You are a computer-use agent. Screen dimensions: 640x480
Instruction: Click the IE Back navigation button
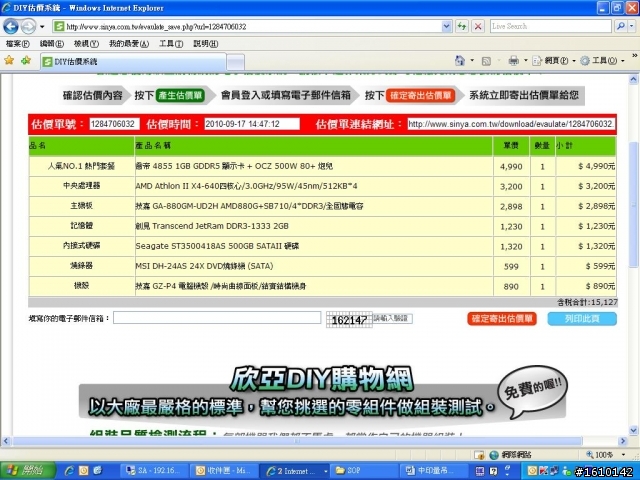pyautogui.click(x=11, y=27)
